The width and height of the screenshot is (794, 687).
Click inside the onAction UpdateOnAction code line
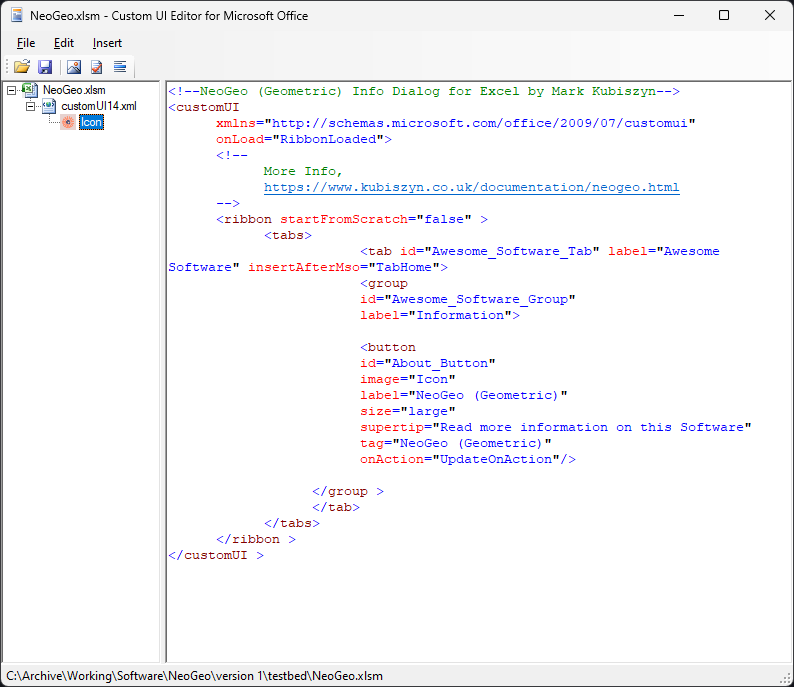pyautogui.click(x=467, y=459)
